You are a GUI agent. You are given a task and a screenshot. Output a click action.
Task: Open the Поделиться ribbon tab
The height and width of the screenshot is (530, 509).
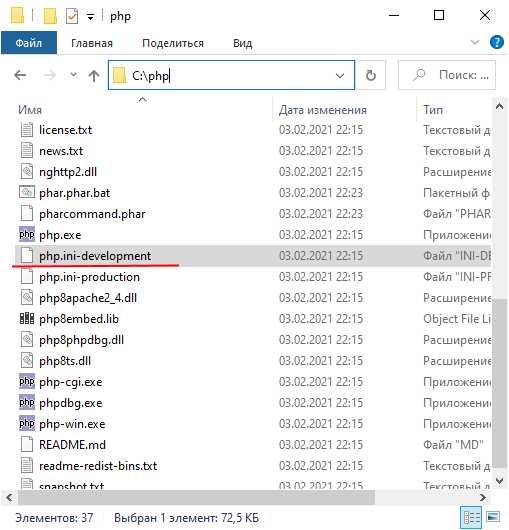[x=173, y=43]
